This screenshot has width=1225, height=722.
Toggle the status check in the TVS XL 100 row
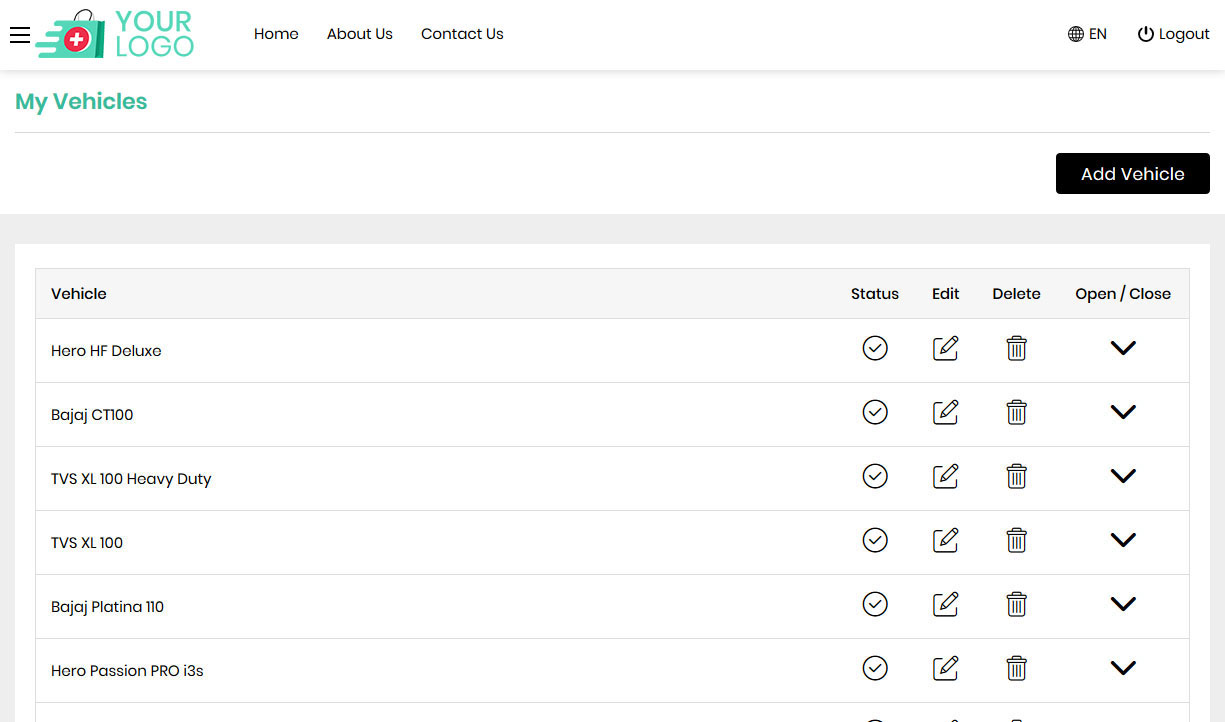click(875, 540)
